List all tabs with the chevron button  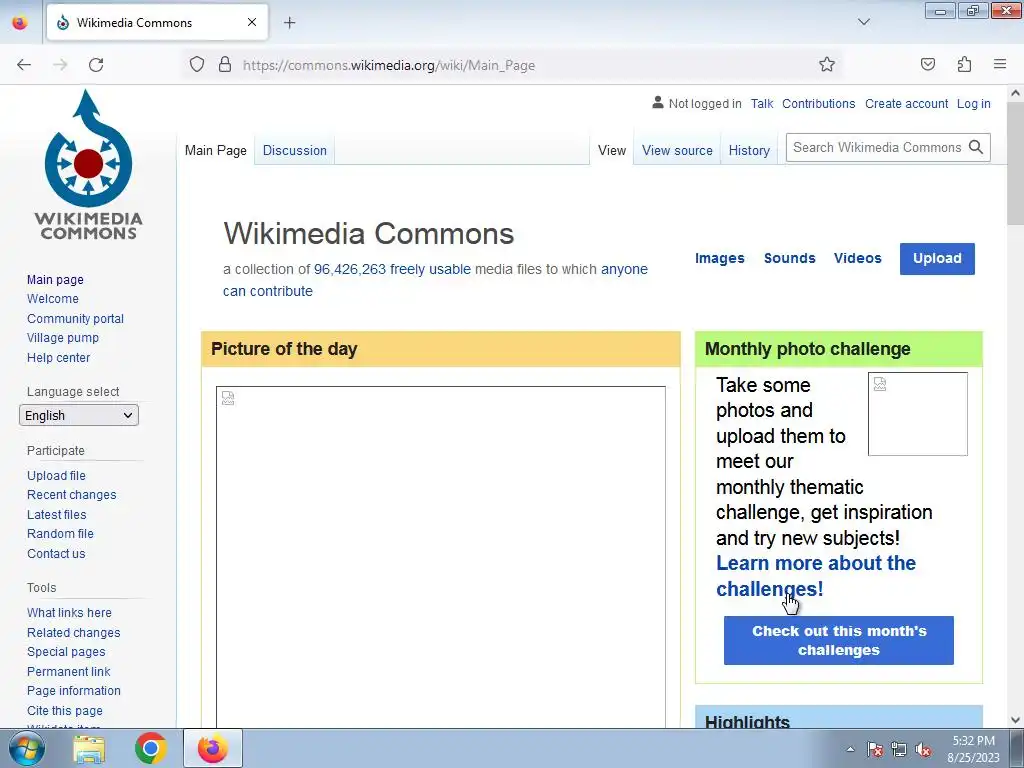pyautogui.click(x=863, y=22)
